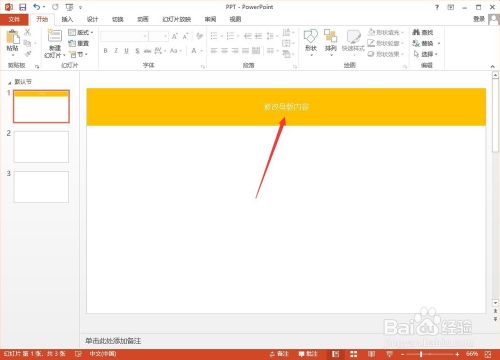Viewport: 500px width, 360px height.
Task: Toggle text Shadow formatting
Action: click(137, 51)
